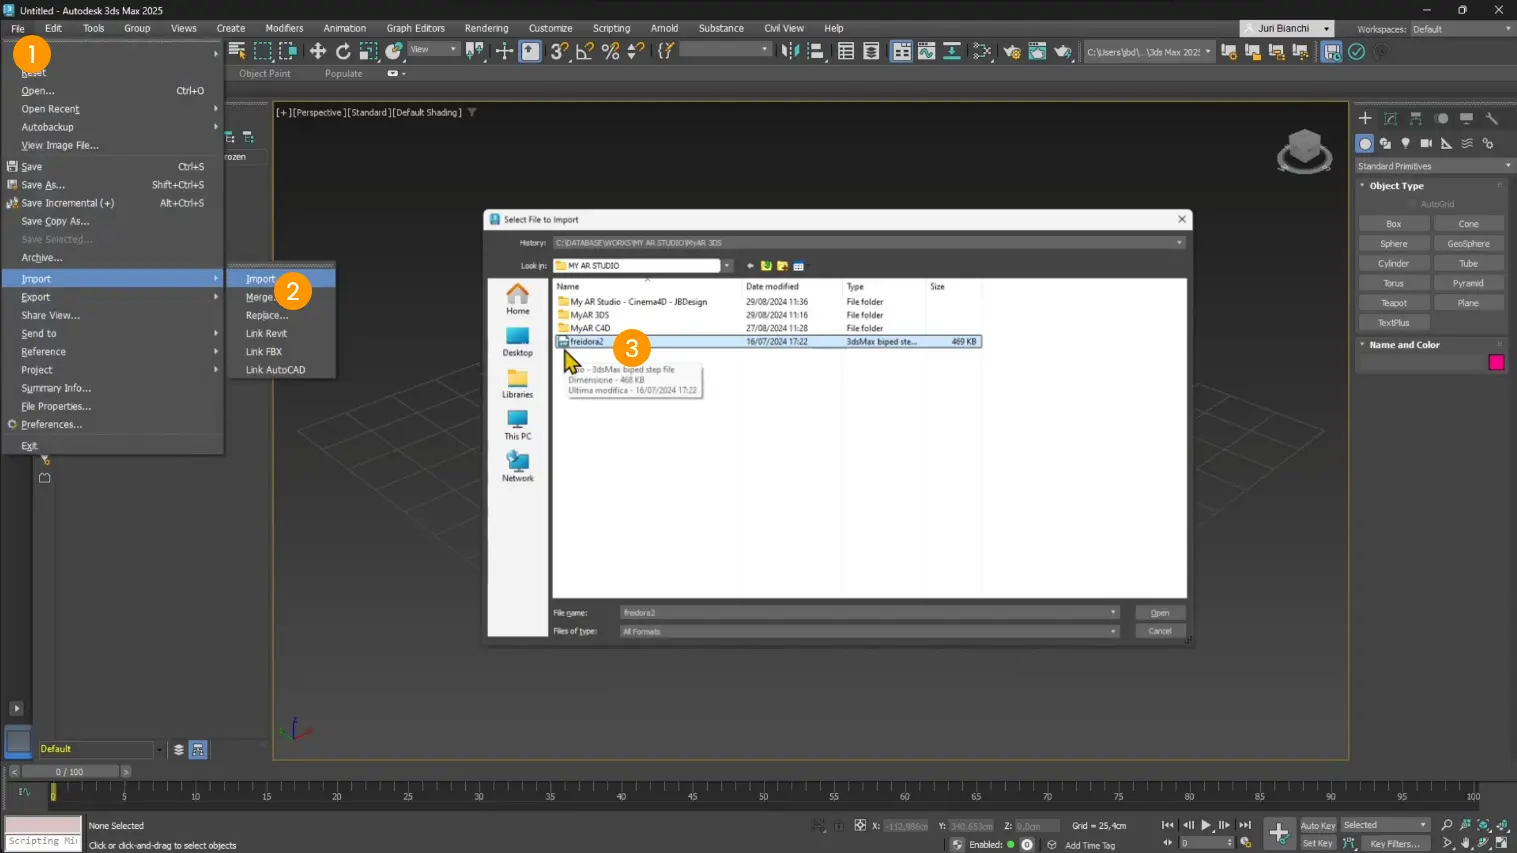Screen dimensions: 1517x853
Task: Select the Rotate tool in main toolbar
Action: (x=343, y=51)
